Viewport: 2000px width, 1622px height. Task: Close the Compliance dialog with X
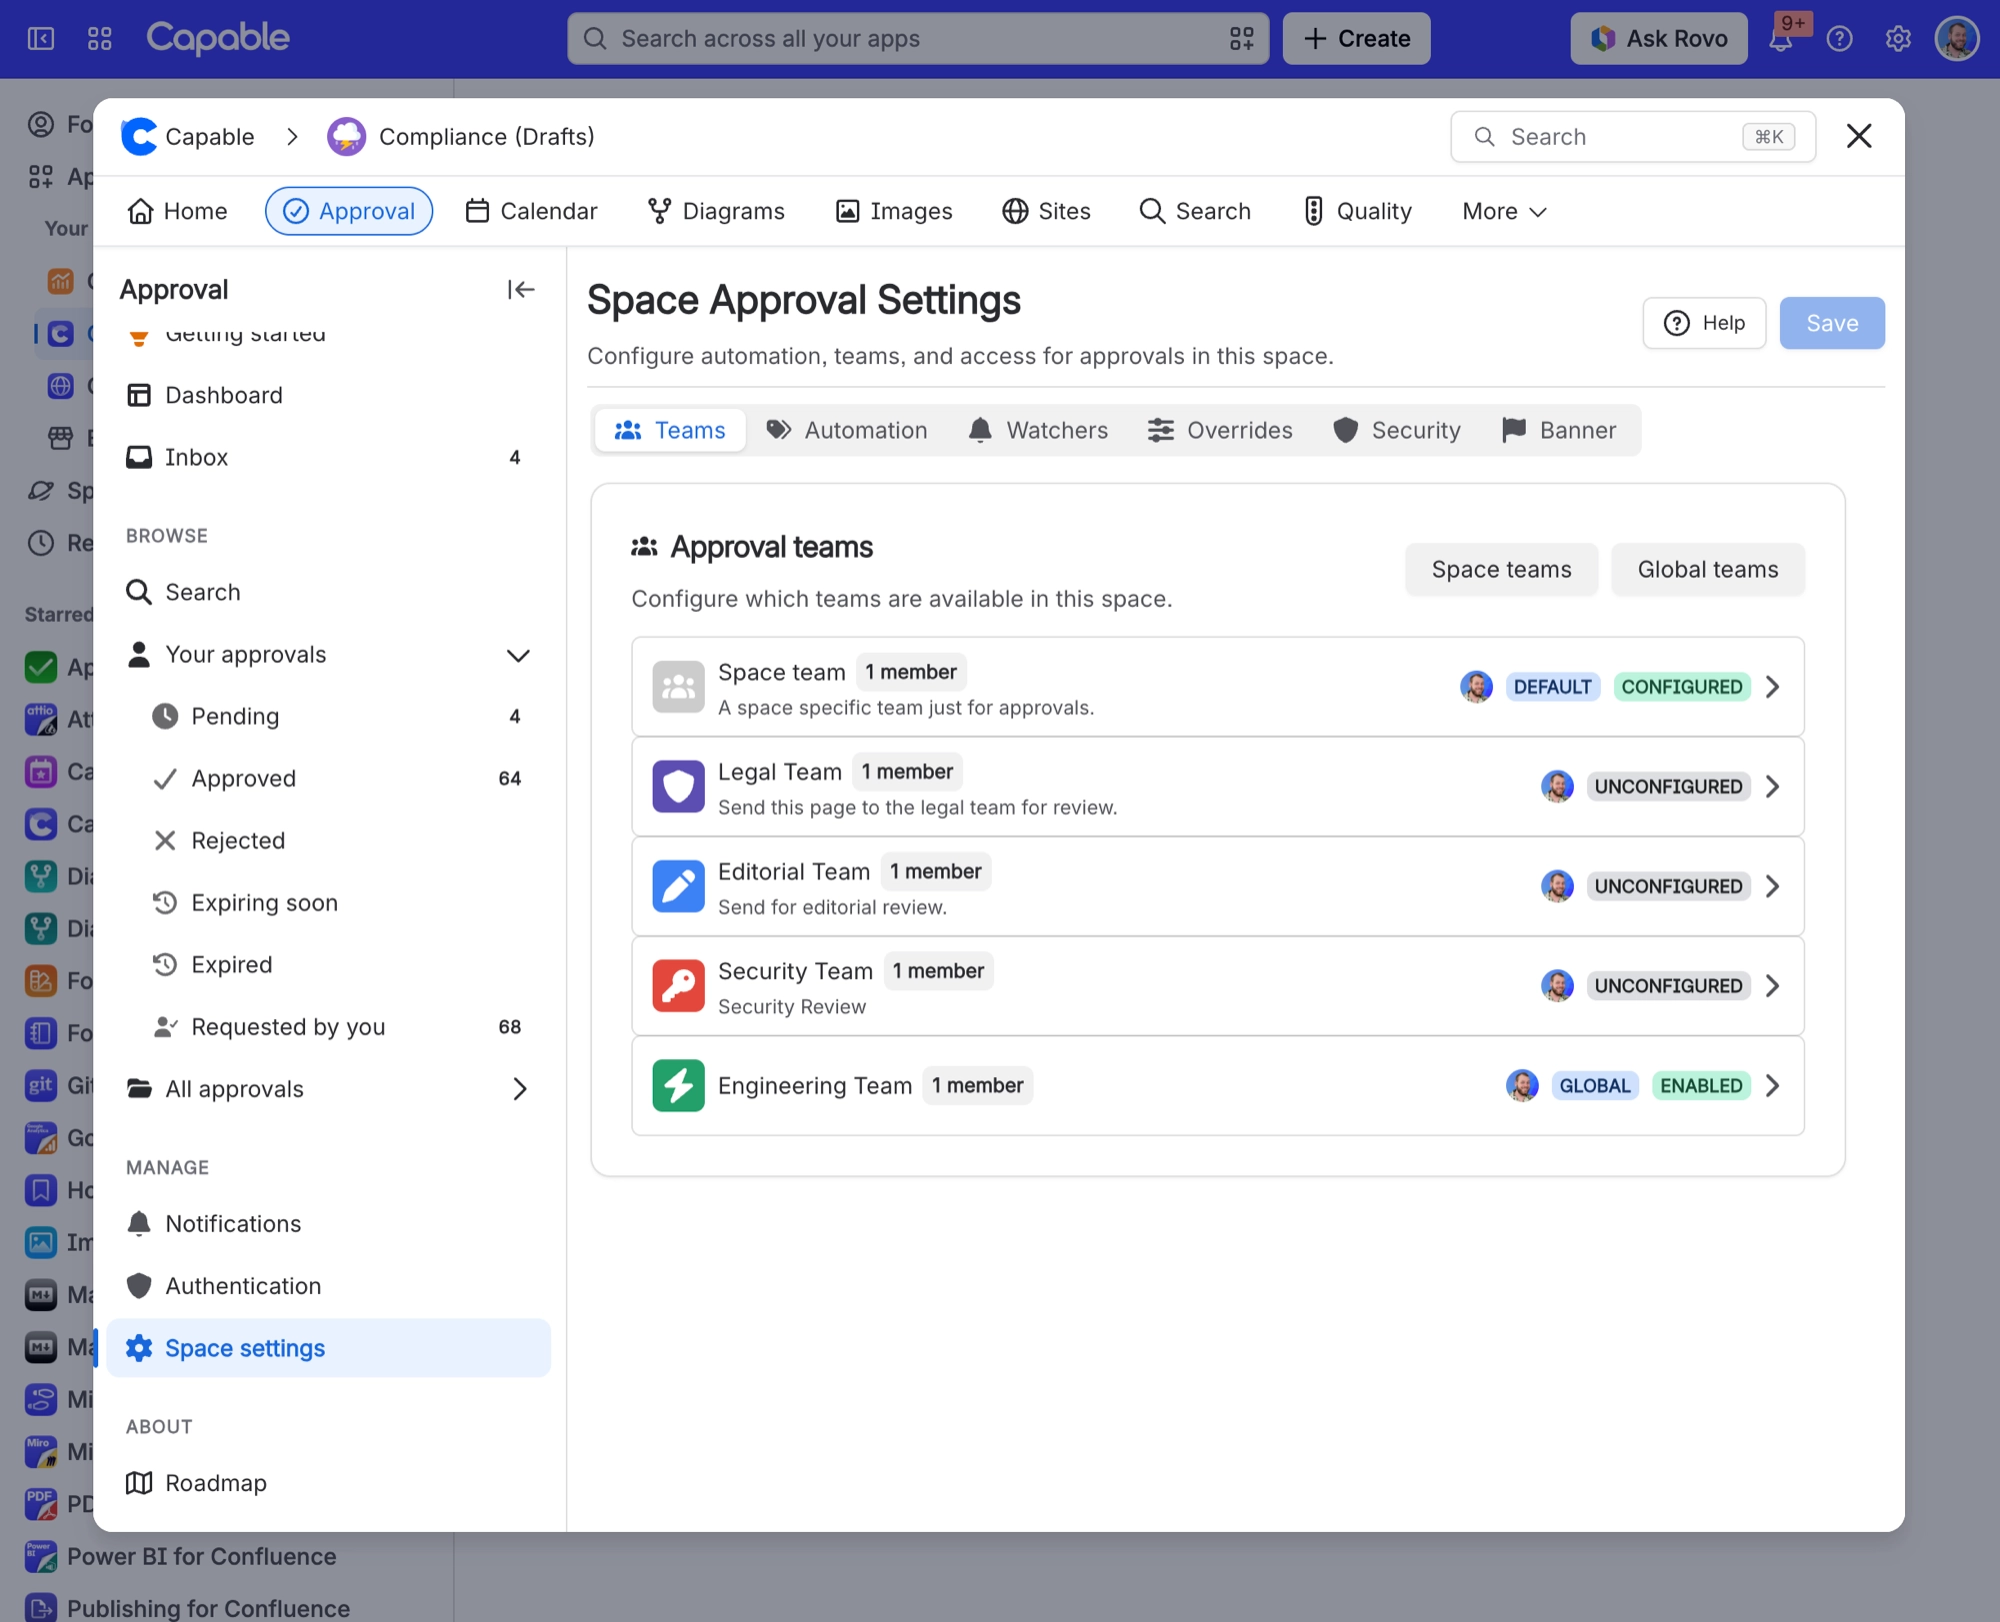click(x=1858, y=136)
